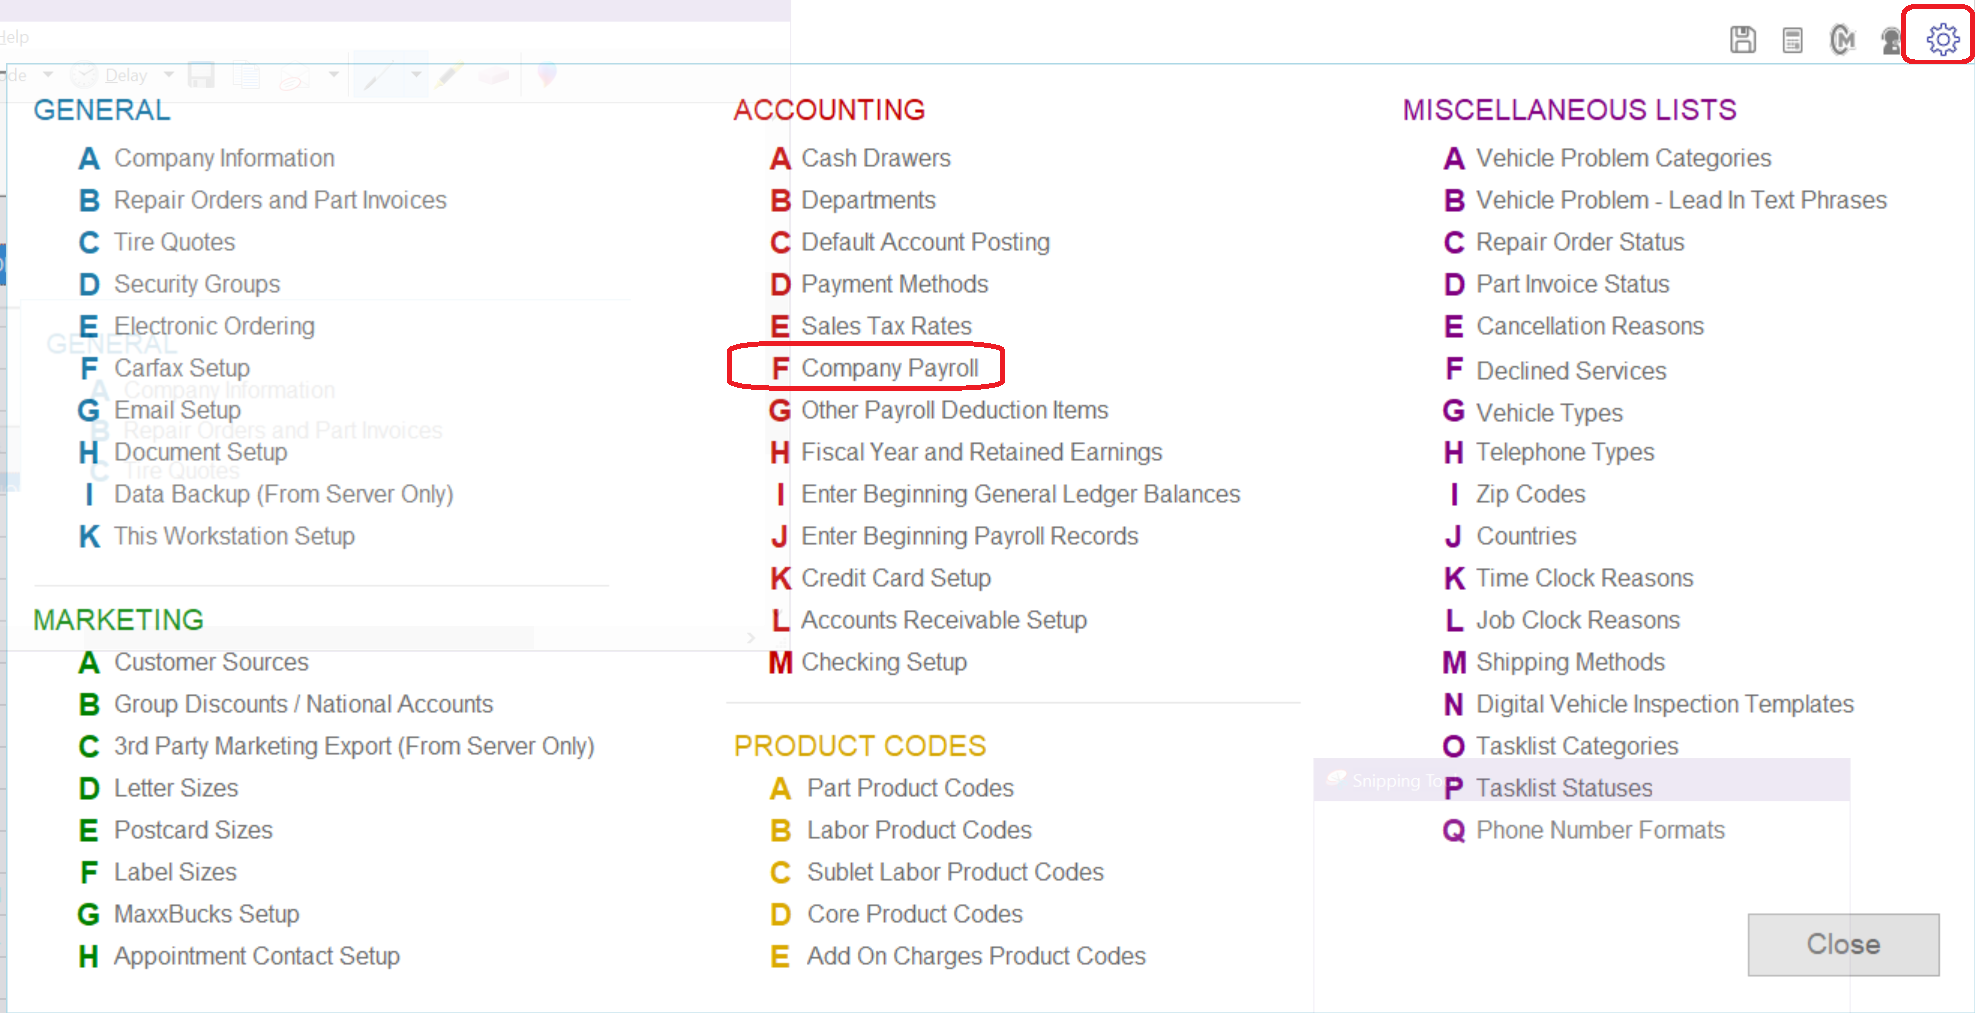
Task: Open Tasklist Statuses list
Action: pos(1564,788)
